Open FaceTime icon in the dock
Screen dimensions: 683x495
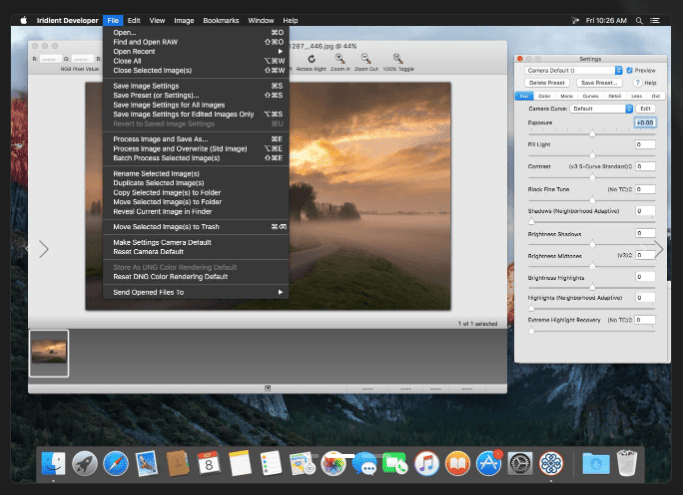click(x=395, y=463)
